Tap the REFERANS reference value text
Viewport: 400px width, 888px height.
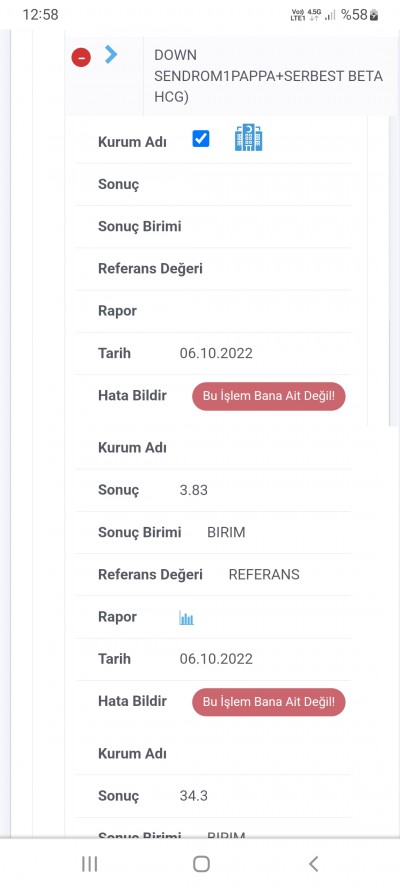(x=264, y=574)
